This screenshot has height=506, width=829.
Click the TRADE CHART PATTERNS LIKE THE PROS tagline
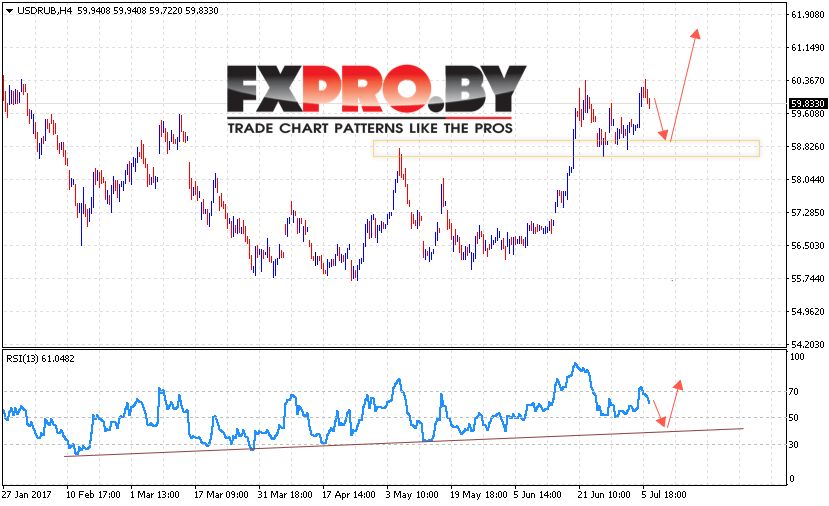[x=370, y=128]
